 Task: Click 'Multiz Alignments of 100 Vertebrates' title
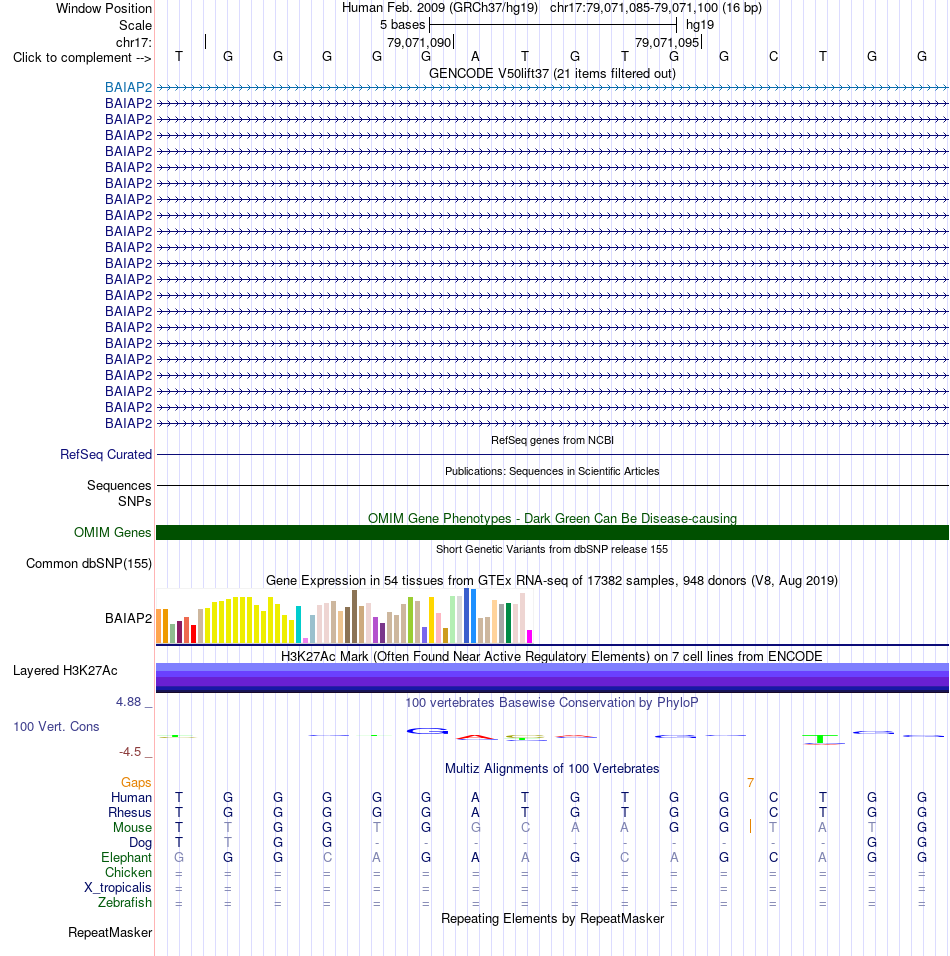pos(552,768)
